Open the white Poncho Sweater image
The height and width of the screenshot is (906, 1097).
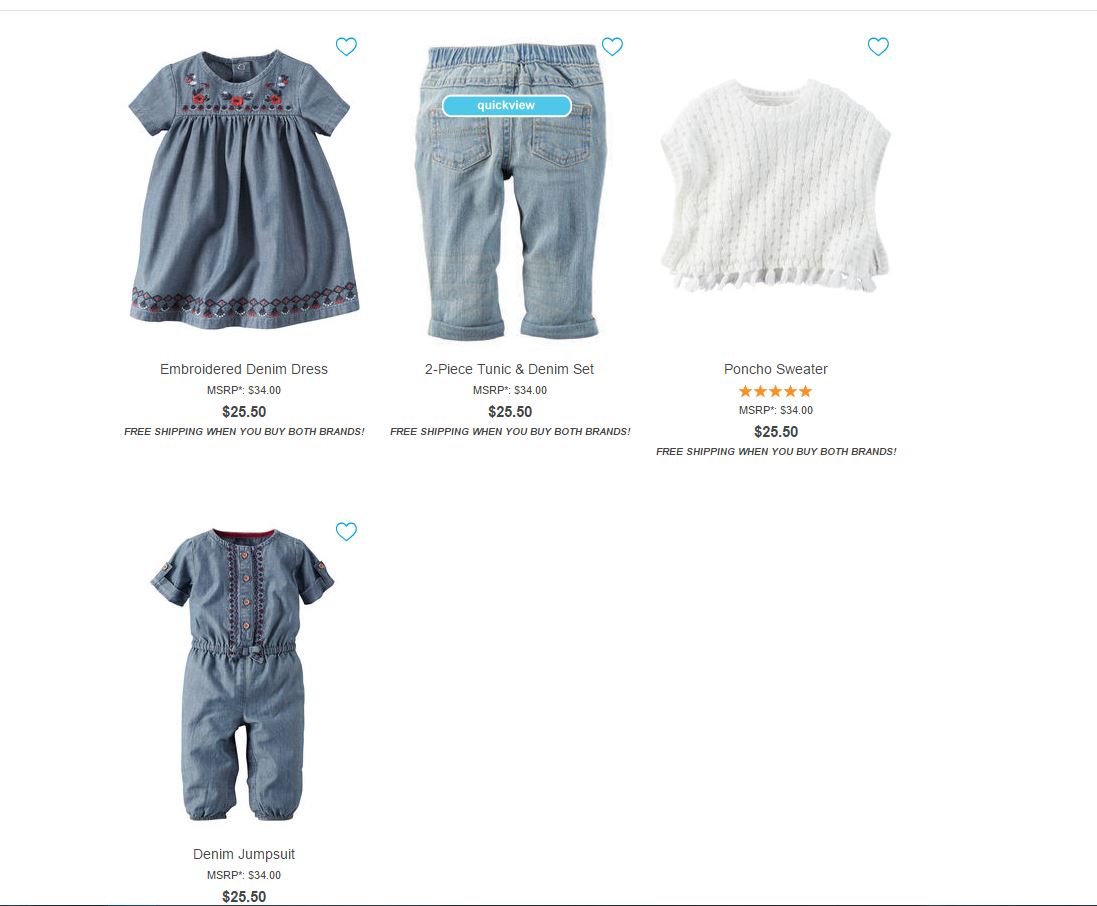775,186
